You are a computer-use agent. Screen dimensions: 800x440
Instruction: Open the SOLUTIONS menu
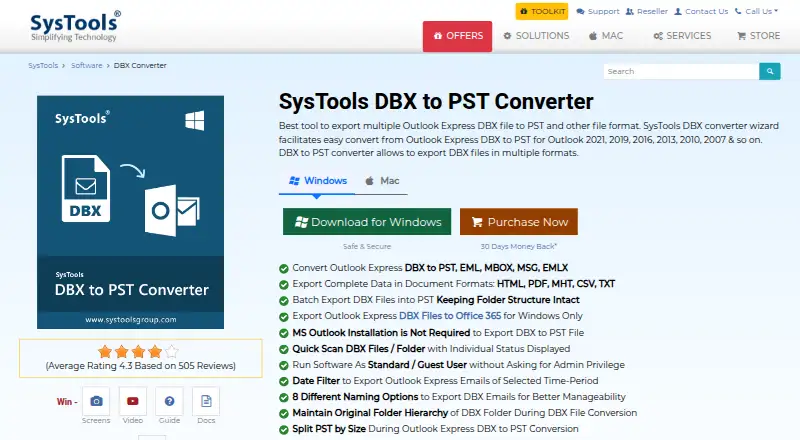[x=536, y=36]
